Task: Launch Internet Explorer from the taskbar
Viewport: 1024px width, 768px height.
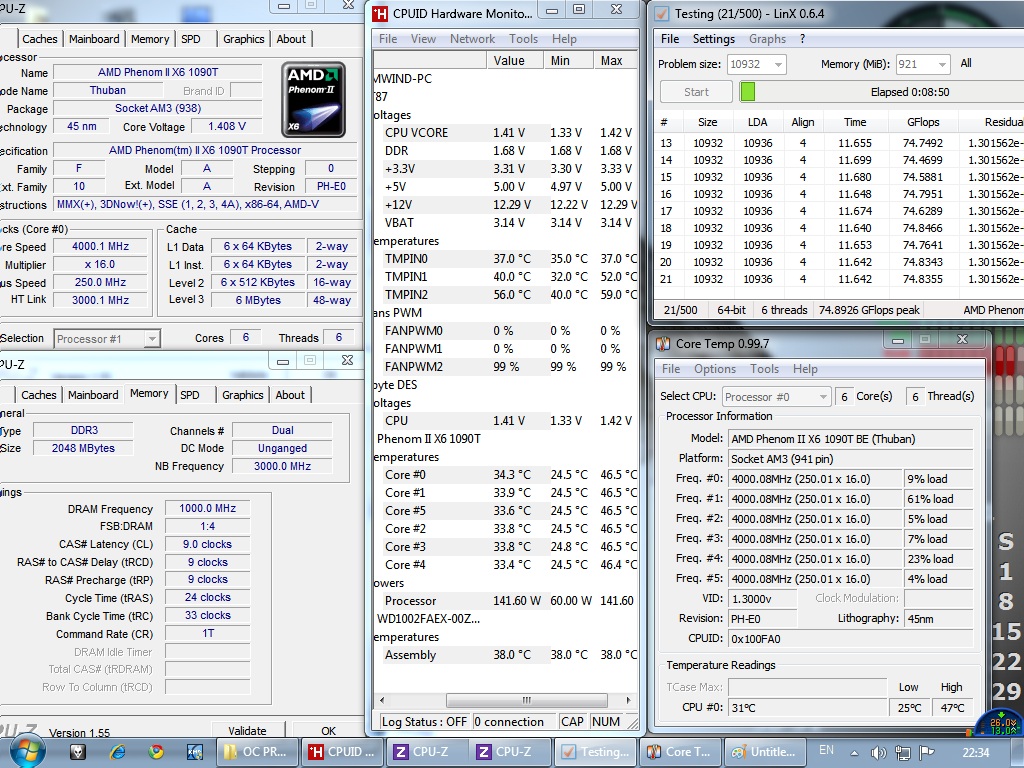Action: pos(118,751)
